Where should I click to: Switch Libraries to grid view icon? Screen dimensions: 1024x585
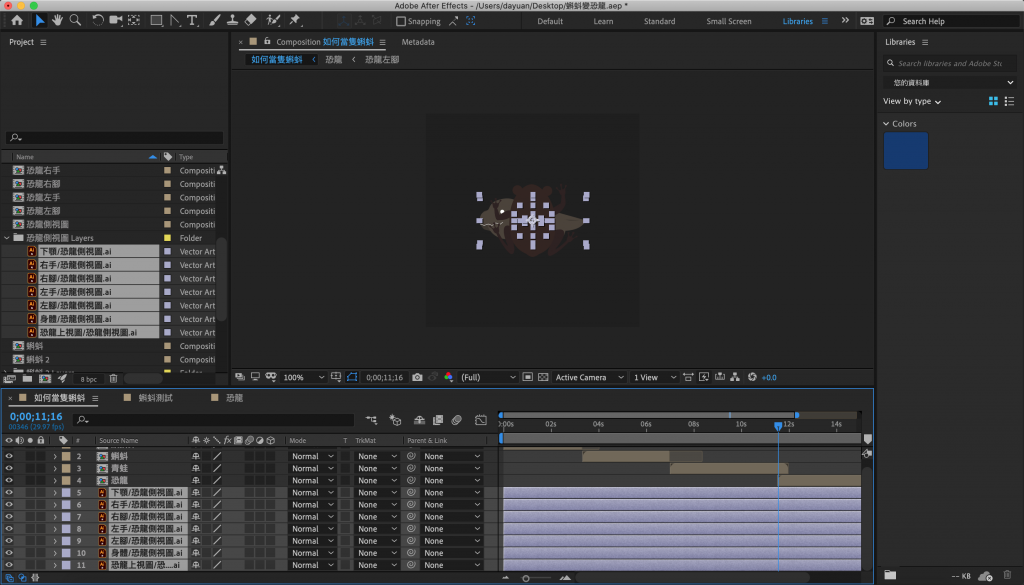point(993,101)
